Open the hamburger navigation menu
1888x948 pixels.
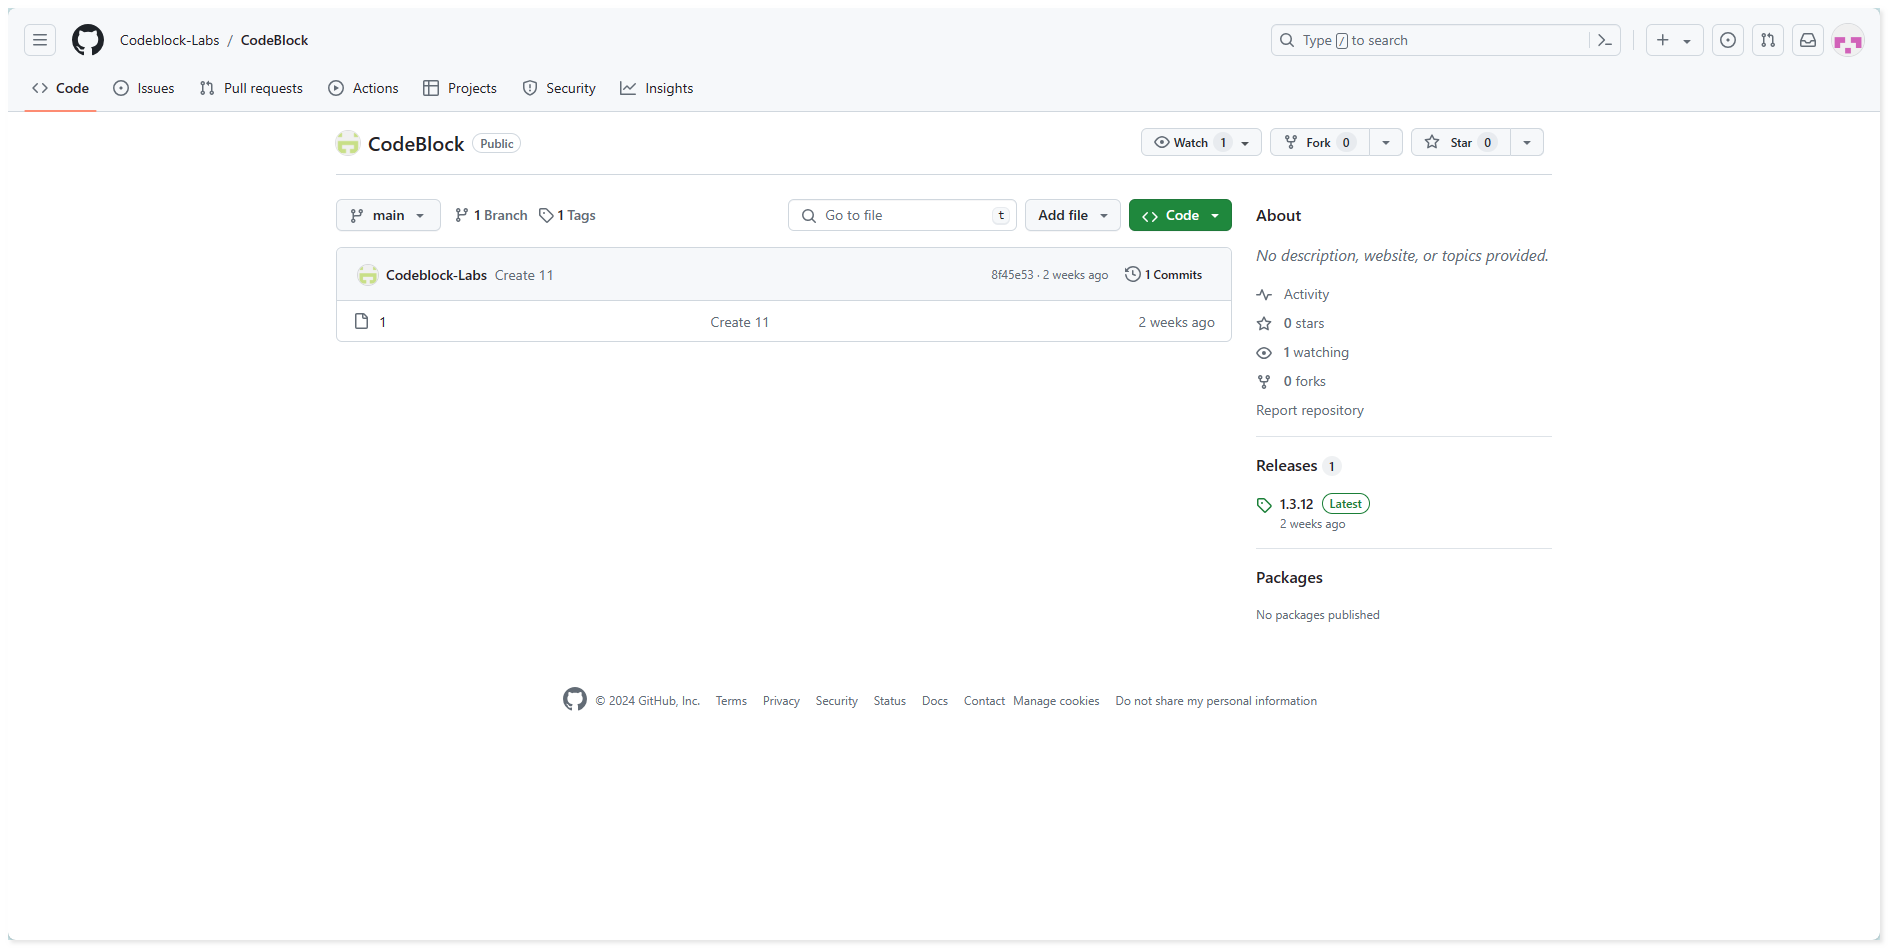point(40,40)
